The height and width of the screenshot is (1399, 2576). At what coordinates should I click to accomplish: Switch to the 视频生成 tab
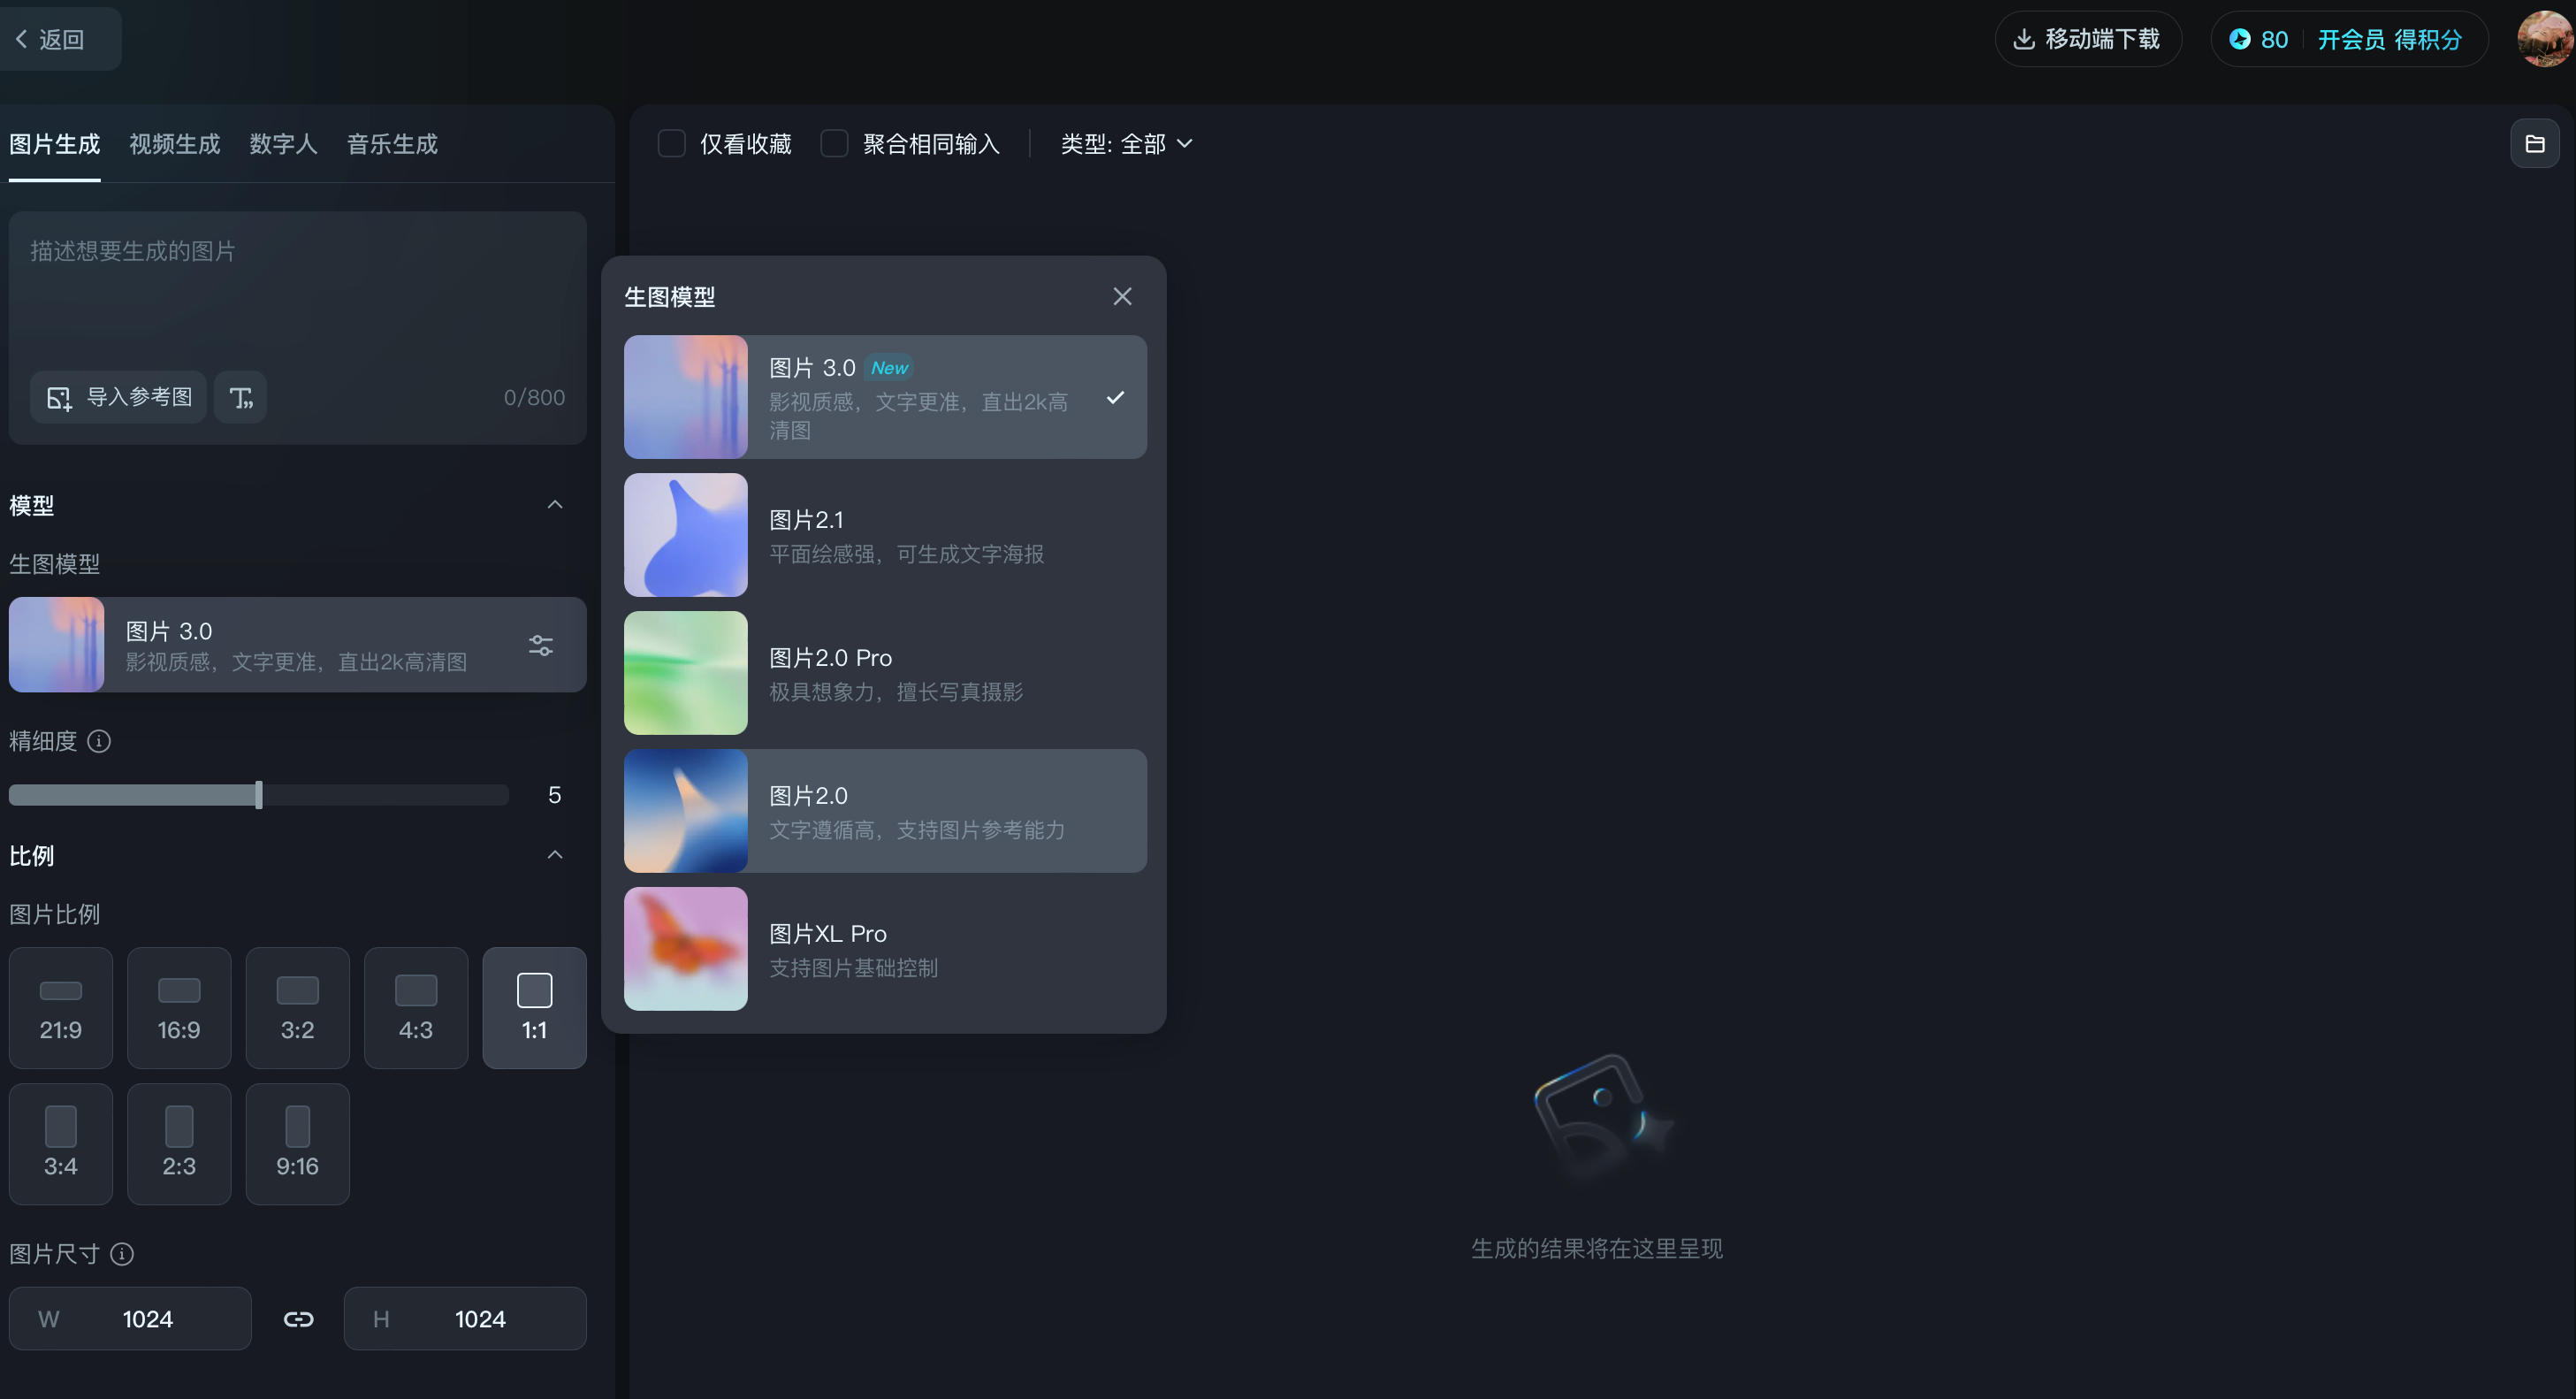pos(175,144)
